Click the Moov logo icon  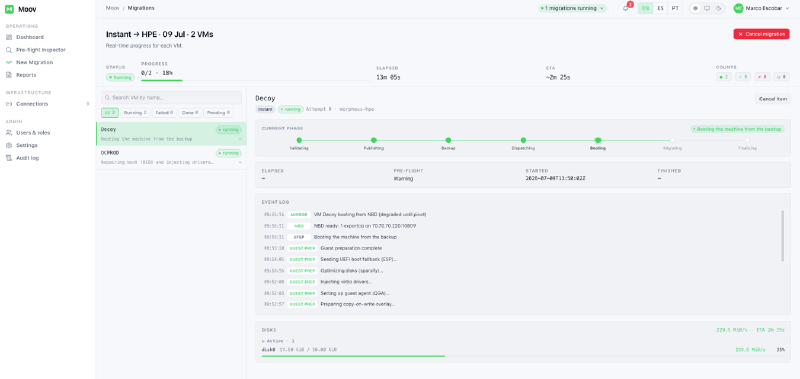coord(9,9)
